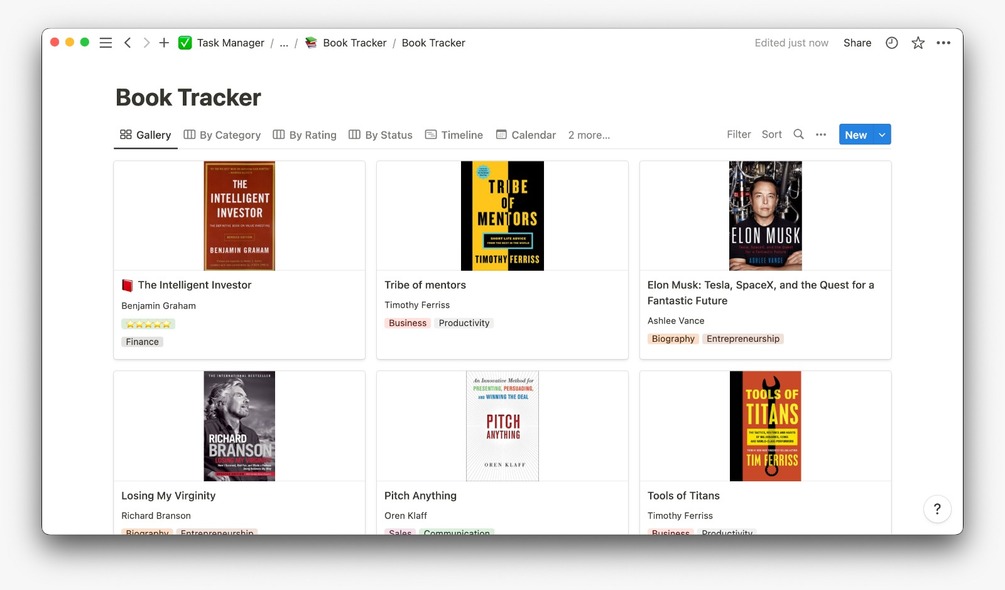Open the sidebar hamburger menu
Viewport: 1005px width, 590px height.
coord(106,43)
